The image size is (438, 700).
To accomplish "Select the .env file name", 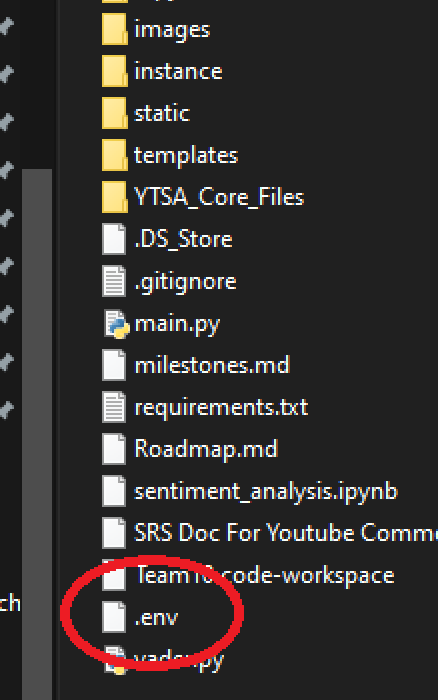I will click(x=156, y=617).
